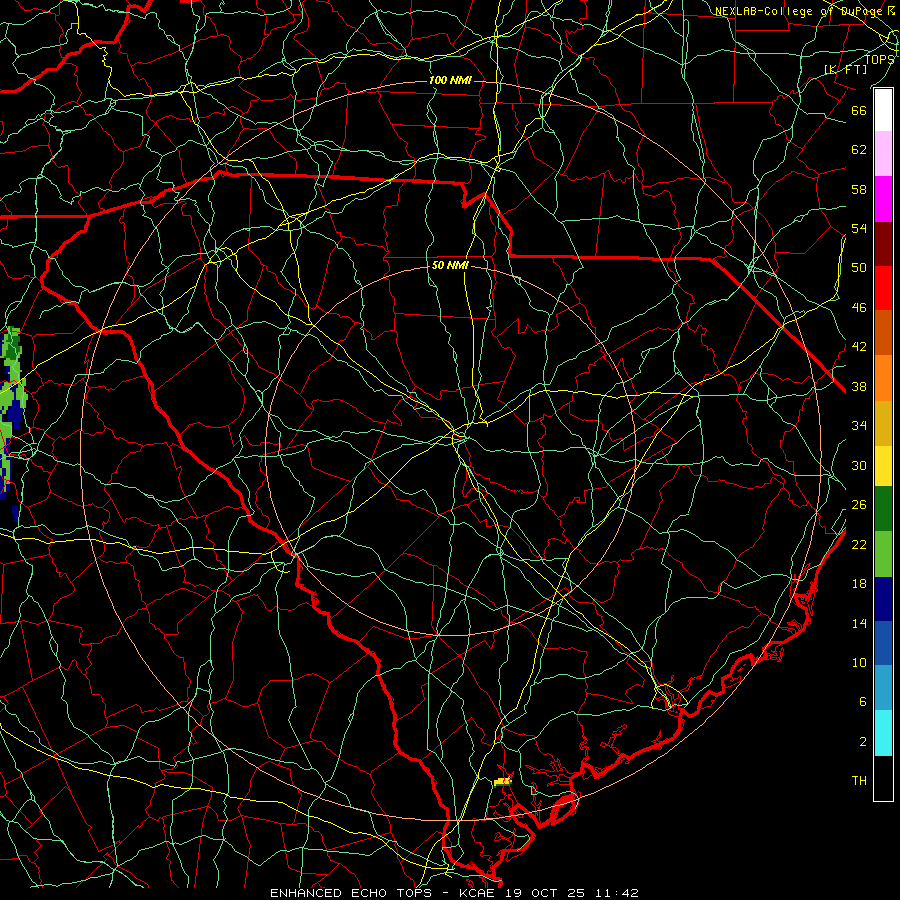The height and width of the screenshot is (900, 900).
Task: Click the '100 NMI' range ring label
Action: click(x=450, y=80)
